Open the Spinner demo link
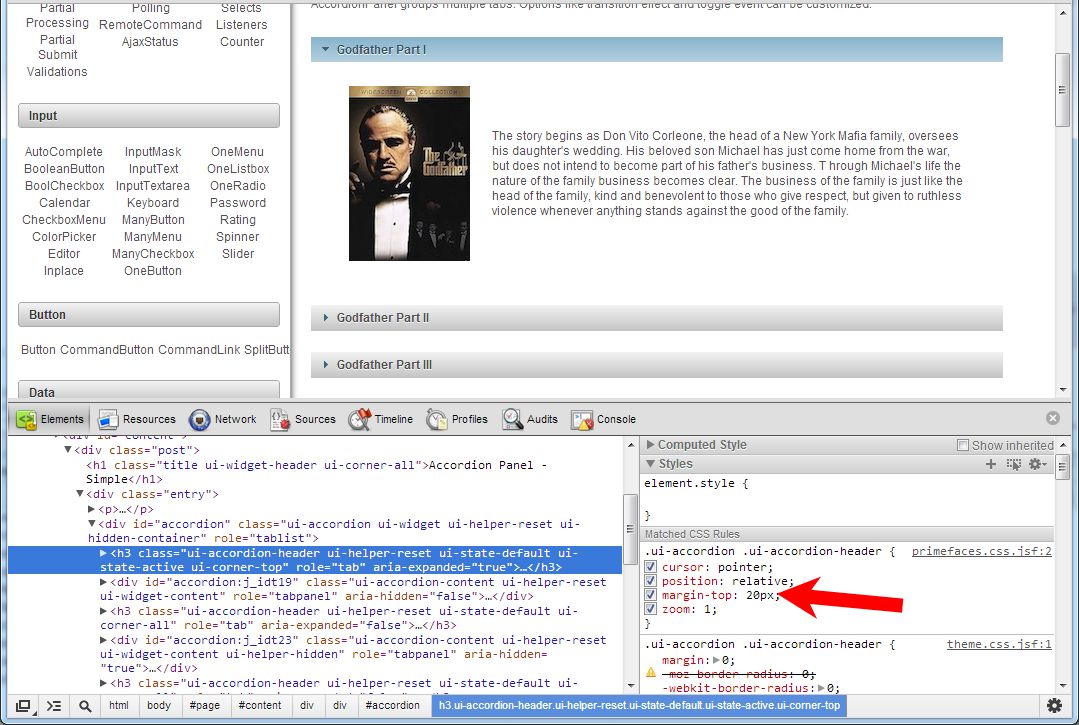The height and width of the screenshot is (725, 1079). click(237, 237)
